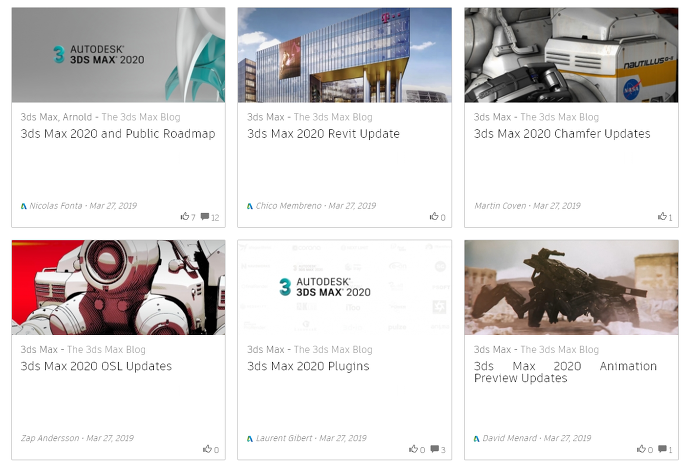The height and width of the screenshot is (465, 683).
Task: Open the OSL Updates red robot image
Action: pos(118,287)
